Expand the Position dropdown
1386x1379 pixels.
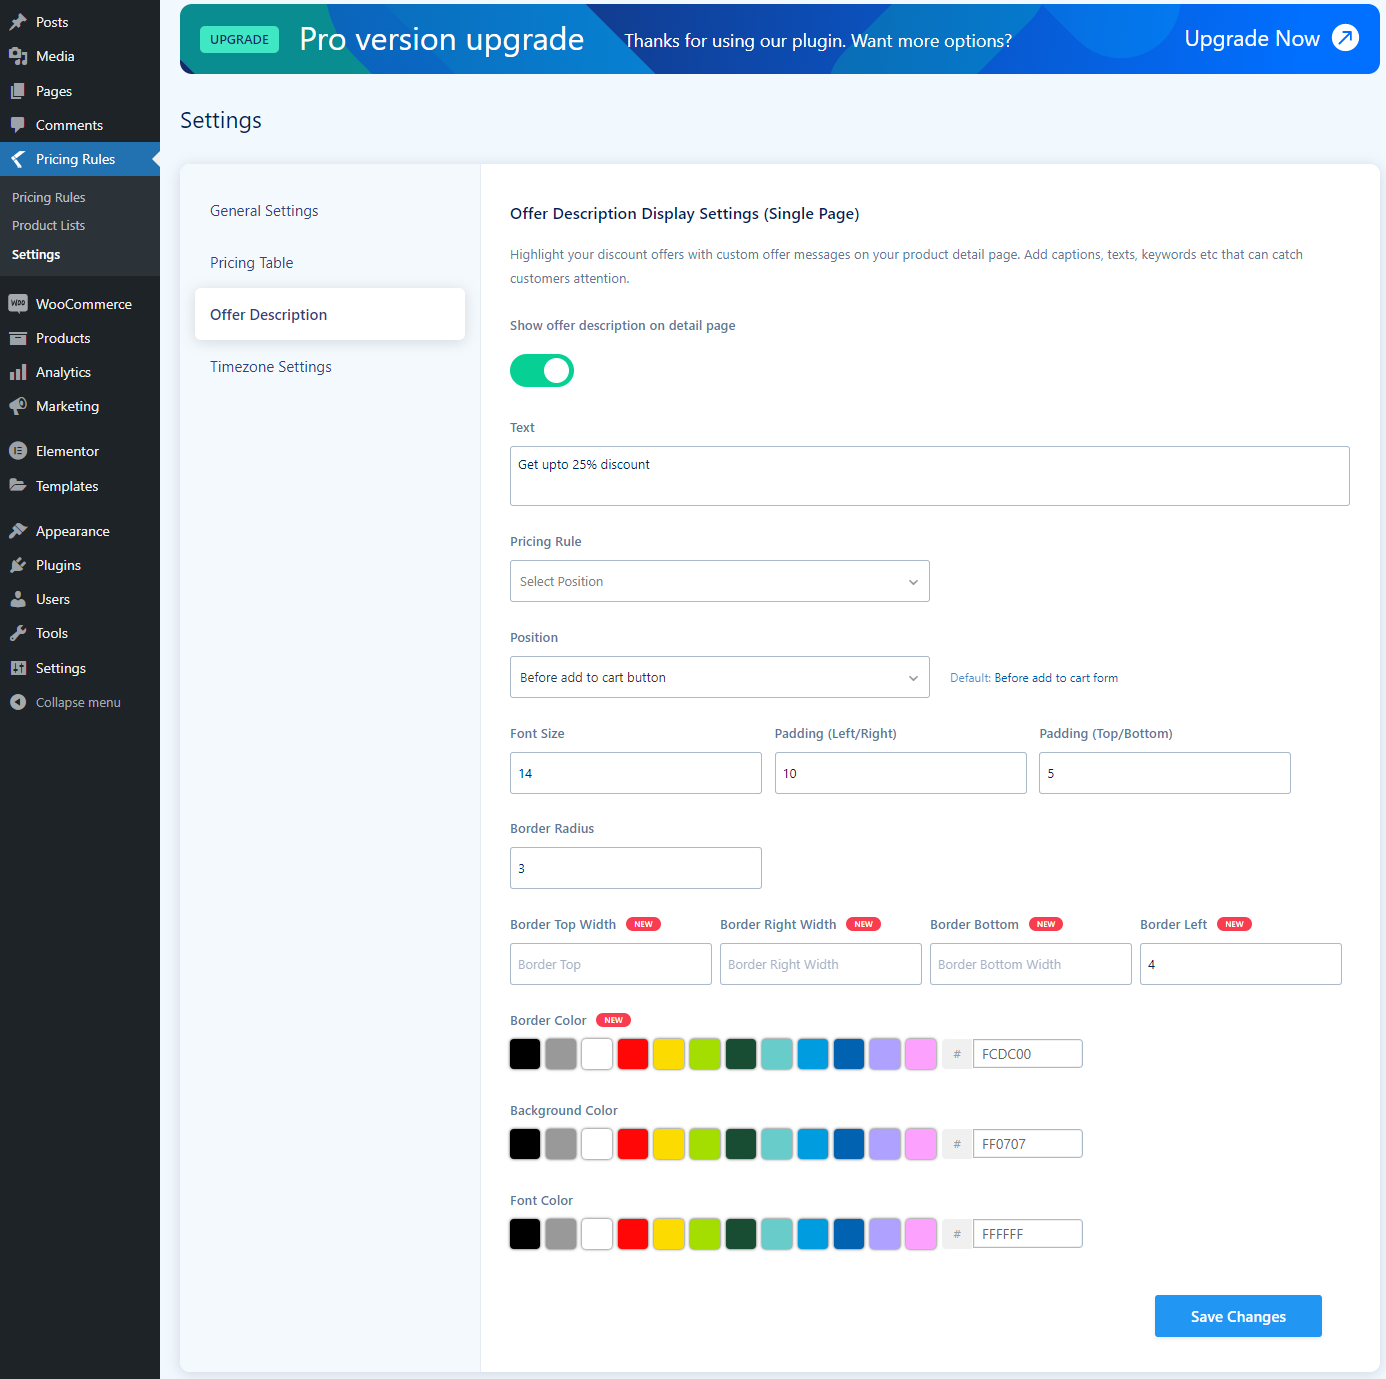point(720,677)
